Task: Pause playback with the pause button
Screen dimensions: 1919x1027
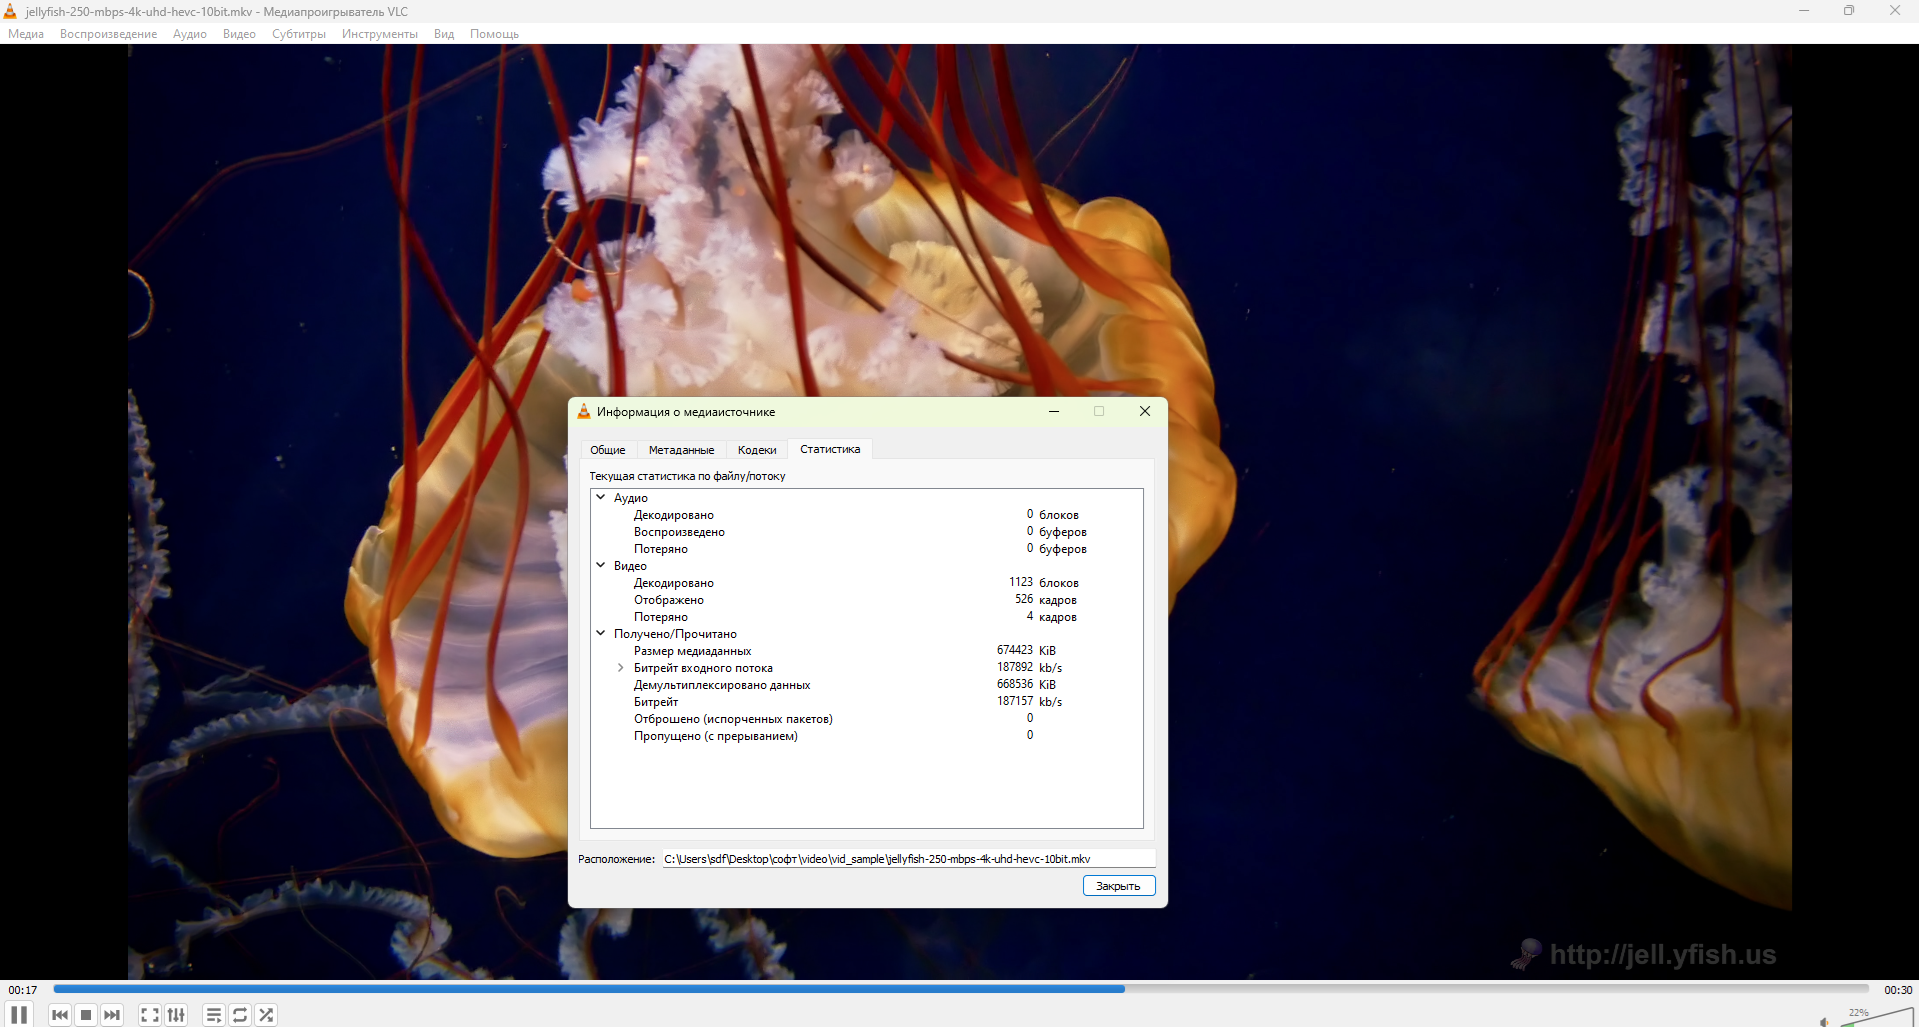Action: 19,1015
